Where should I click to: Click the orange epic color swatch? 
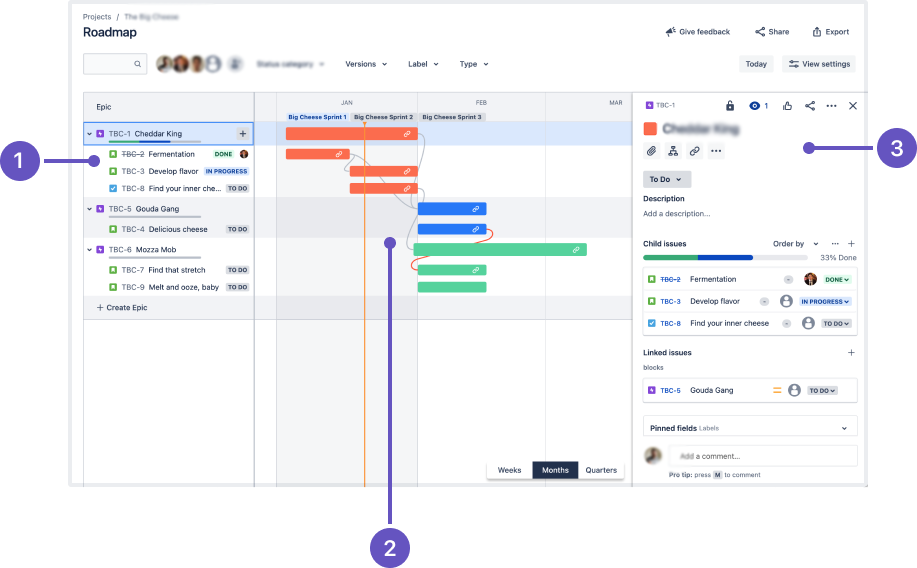(650, 129)
